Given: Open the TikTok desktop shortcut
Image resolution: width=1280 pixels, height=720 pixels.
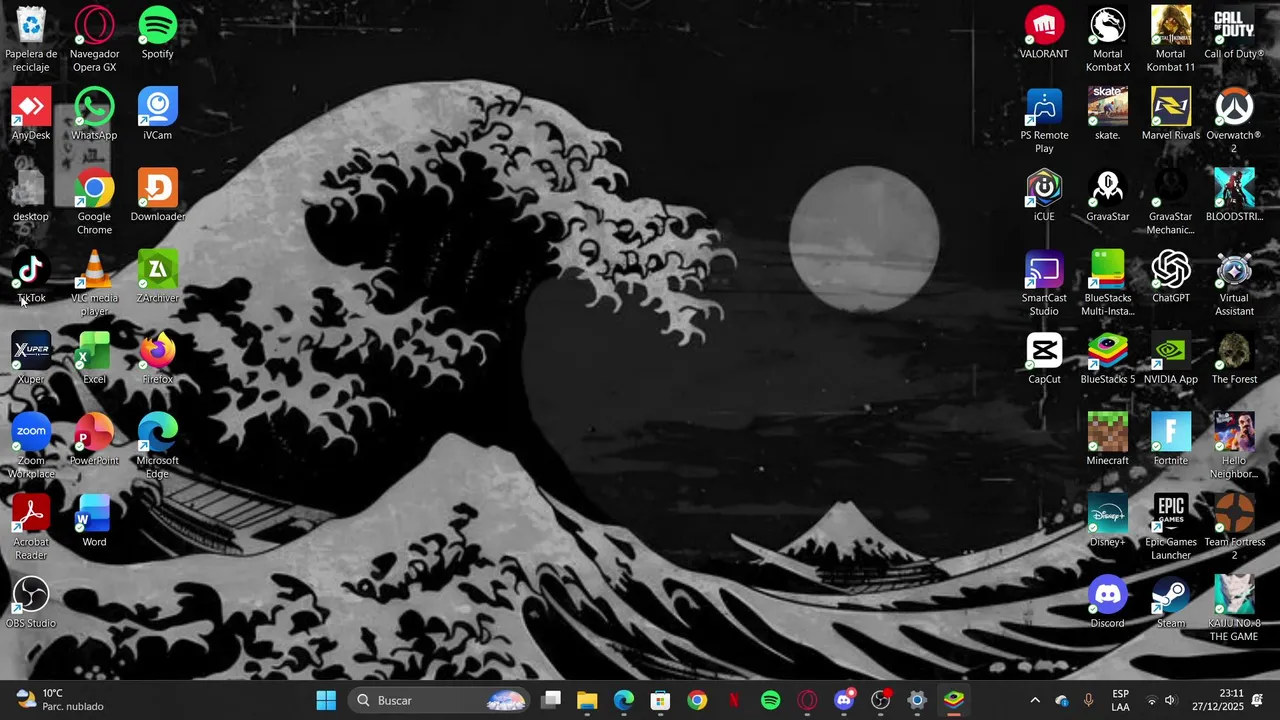Looking at the screenshot, I should [x=31, y=277].
